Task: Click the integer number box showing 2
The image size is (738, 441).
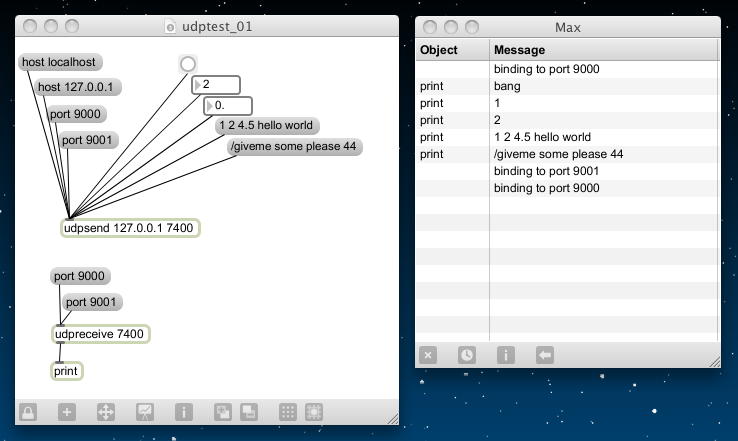Action: point(216,85)
